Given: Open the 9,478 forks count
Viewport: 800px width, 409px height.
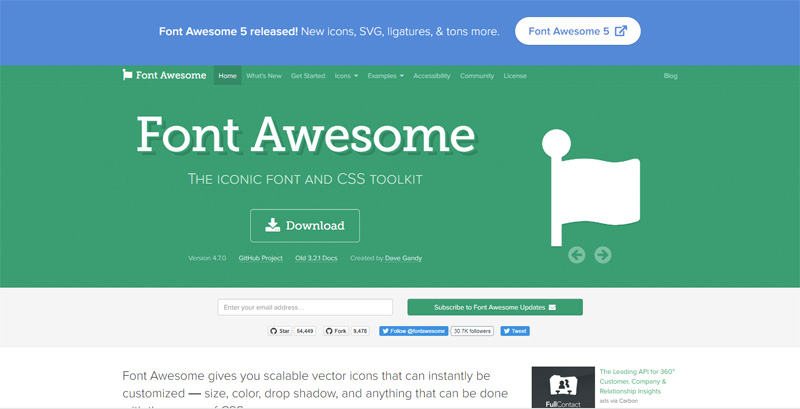Looking at the screenshot, I should [x=360, y=331].
